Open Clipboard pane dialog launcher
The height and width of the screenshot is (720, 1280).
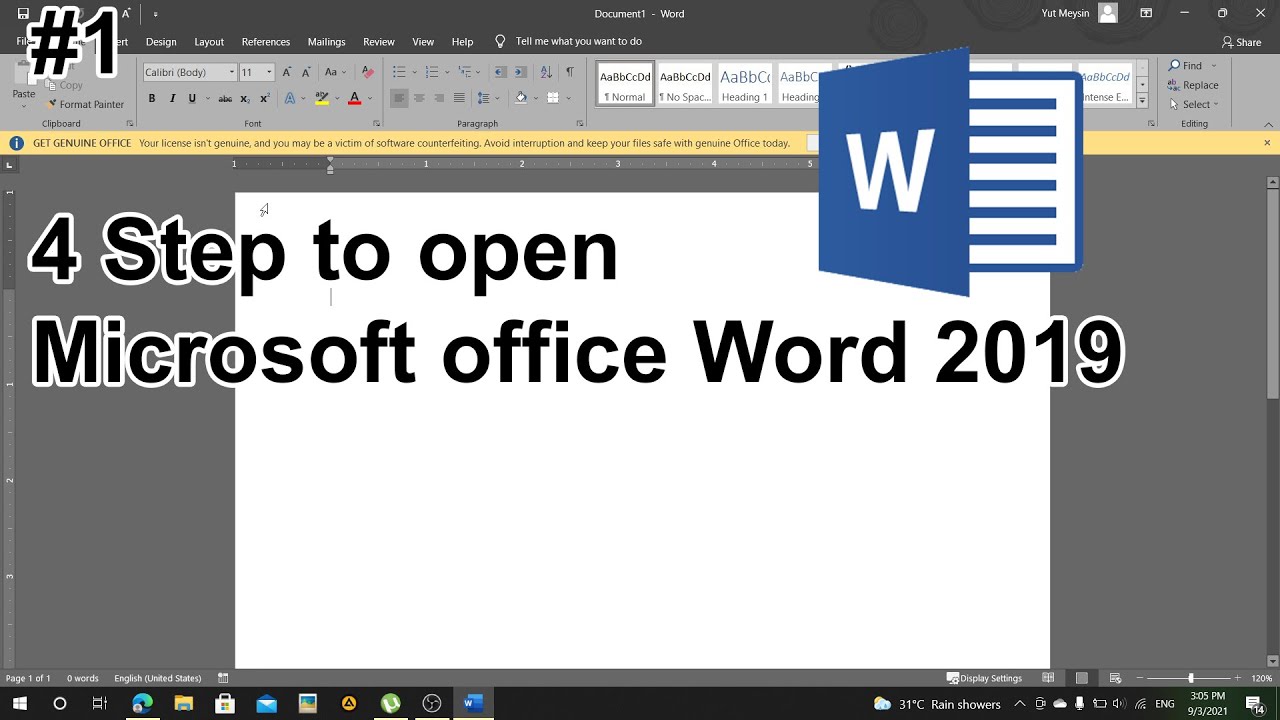tap(130, 124)
